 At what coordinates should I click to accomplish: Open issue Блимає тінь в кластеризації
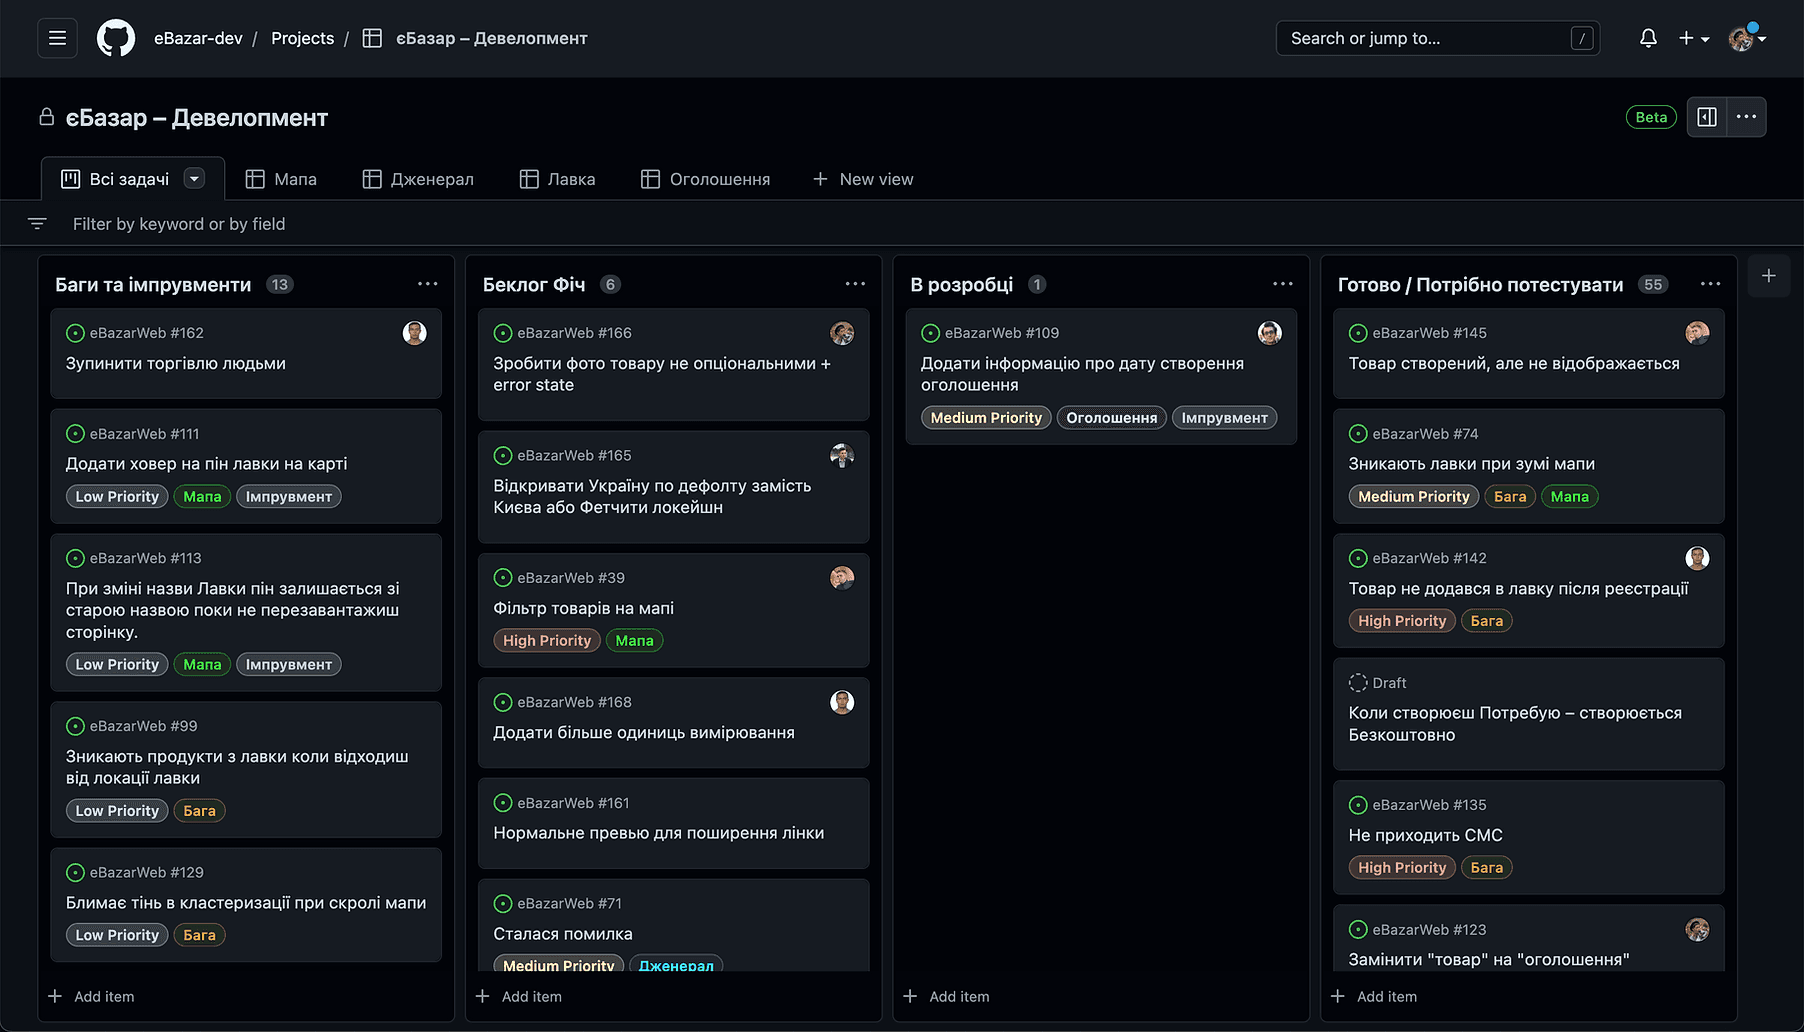click(x=246, y=903)
